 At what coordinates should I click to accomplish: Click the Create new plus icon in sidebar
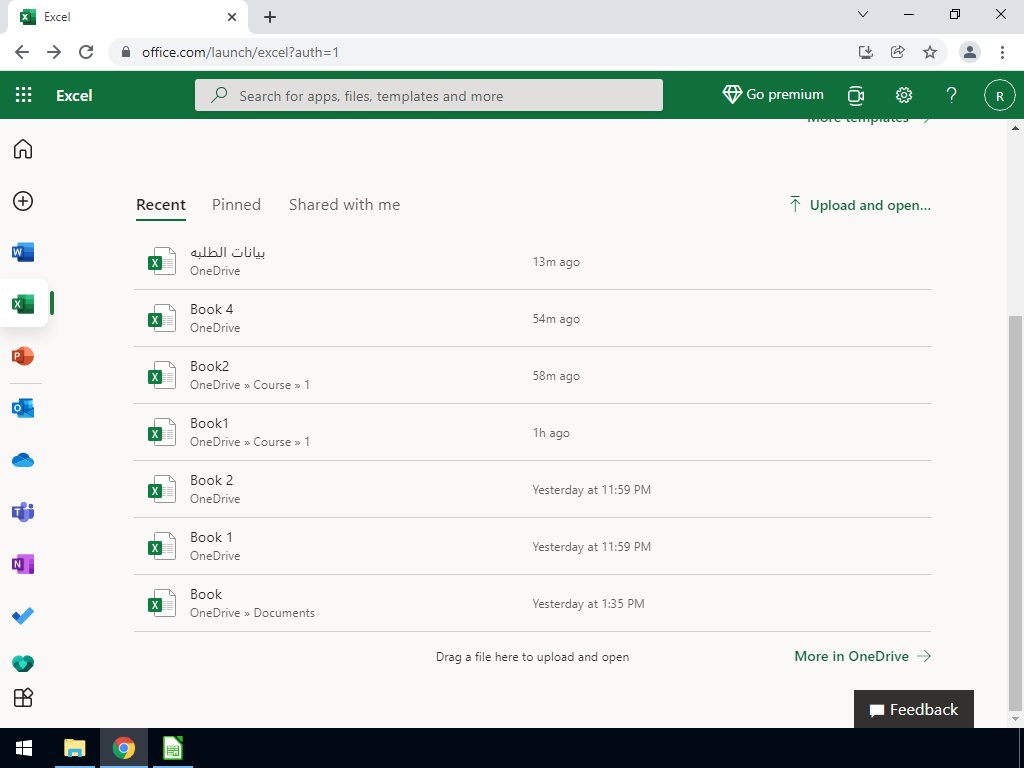click(23, 201)
